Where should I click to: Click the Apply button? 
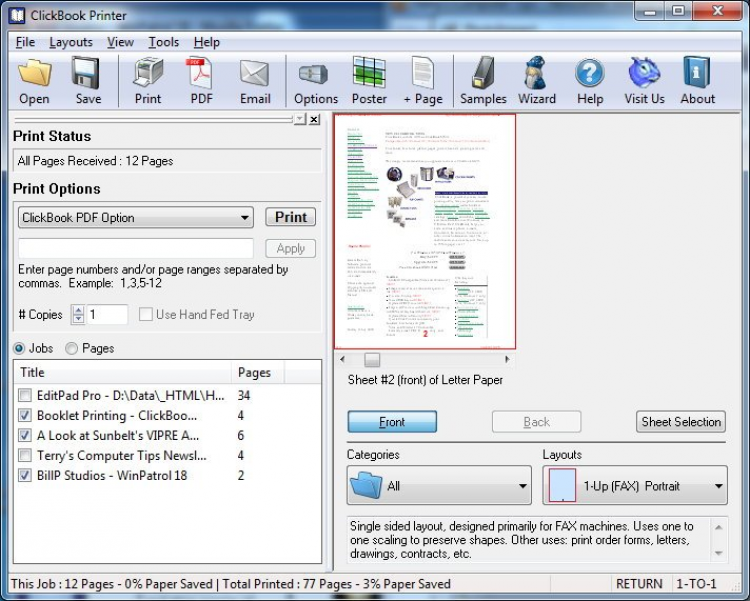290,248
